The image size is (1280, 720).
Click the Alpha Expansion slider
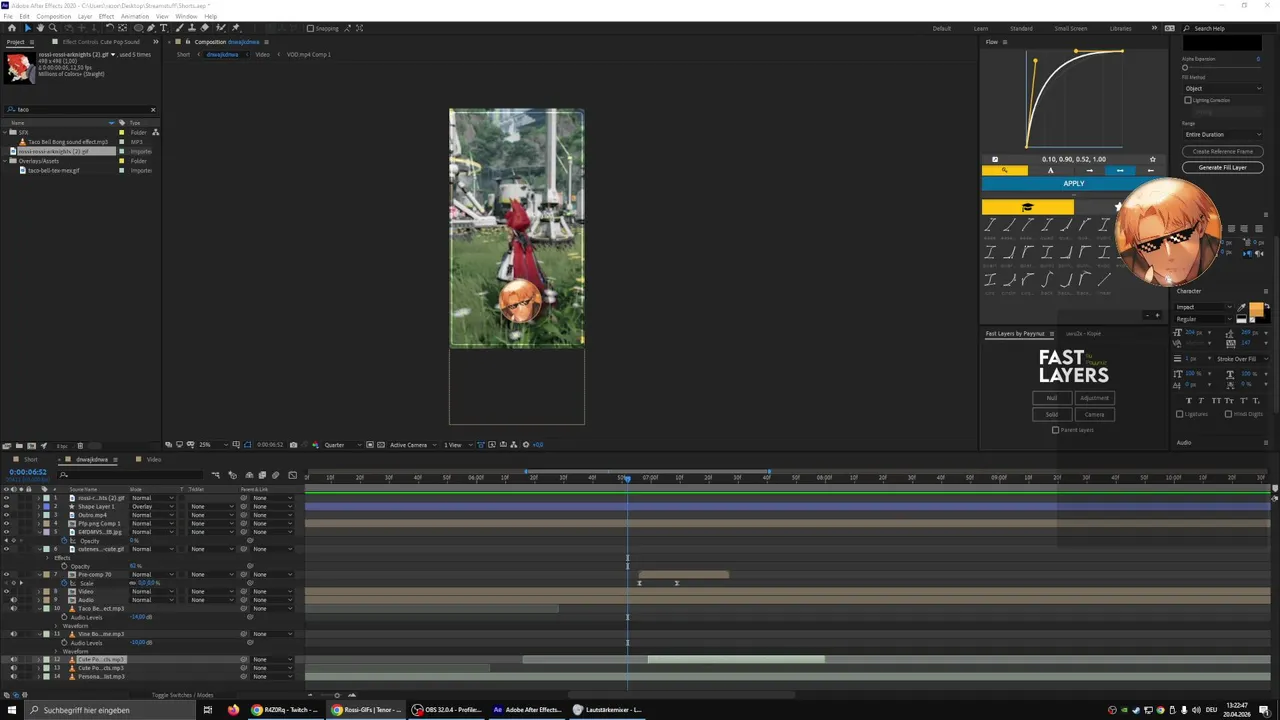[1222, 66]
